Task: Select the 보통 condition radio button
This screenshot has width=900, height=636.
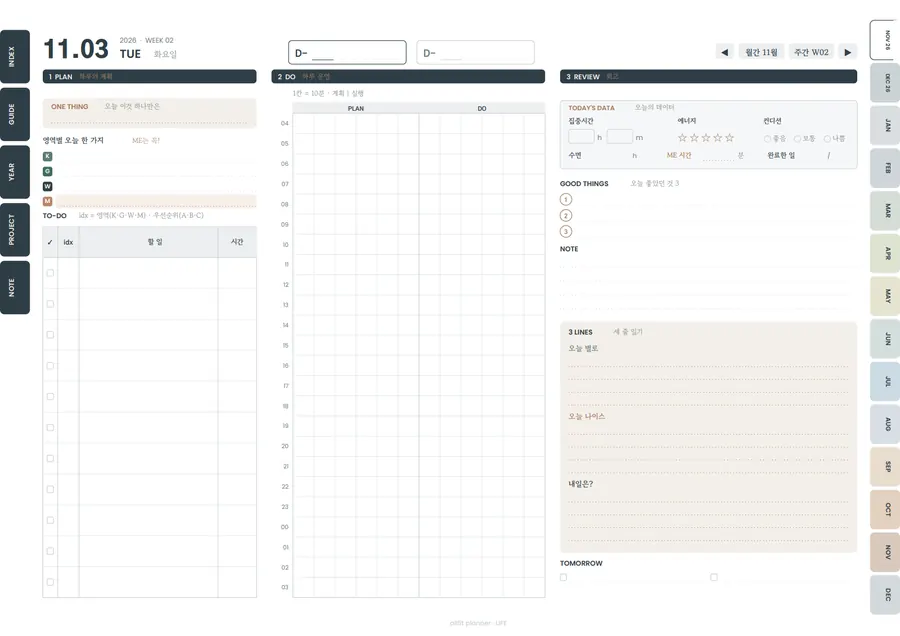Action: (x=797, y=139)
